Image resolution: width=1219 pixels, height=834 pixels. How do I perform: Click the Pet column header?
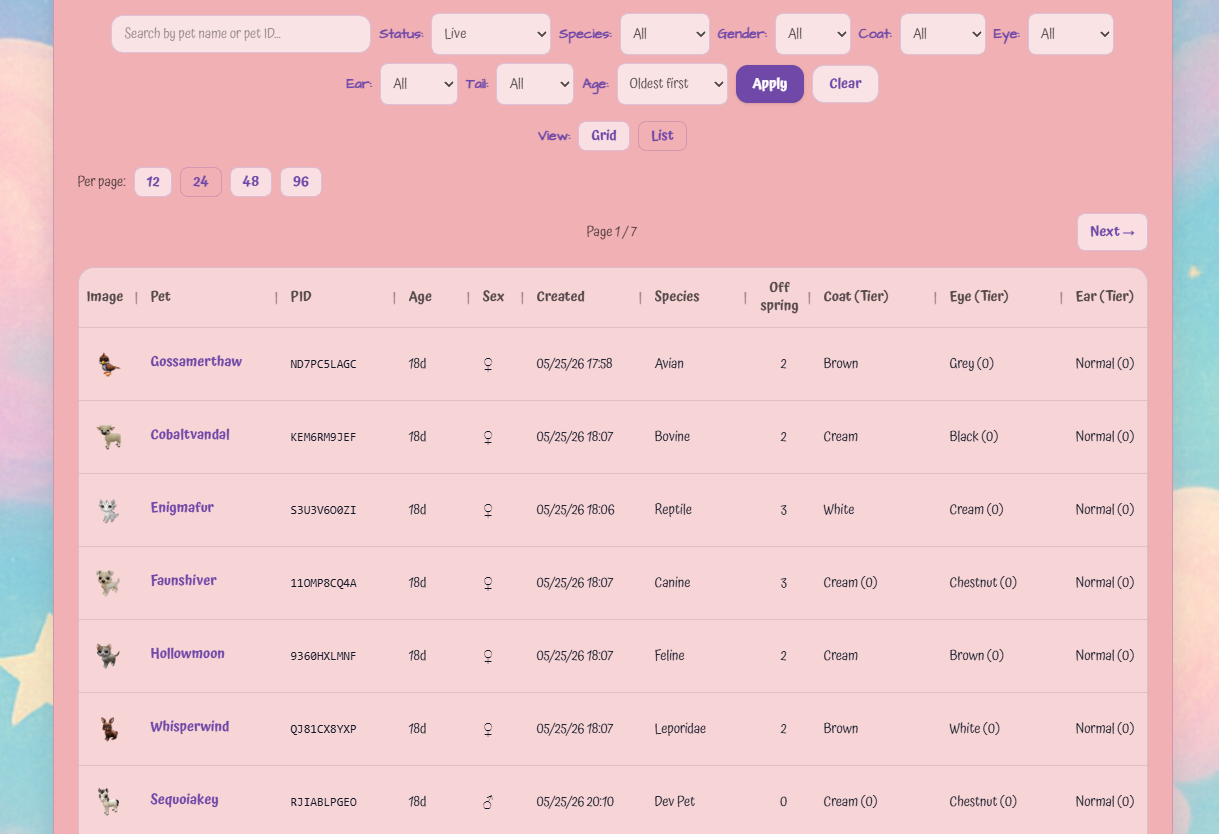(161, 297)
